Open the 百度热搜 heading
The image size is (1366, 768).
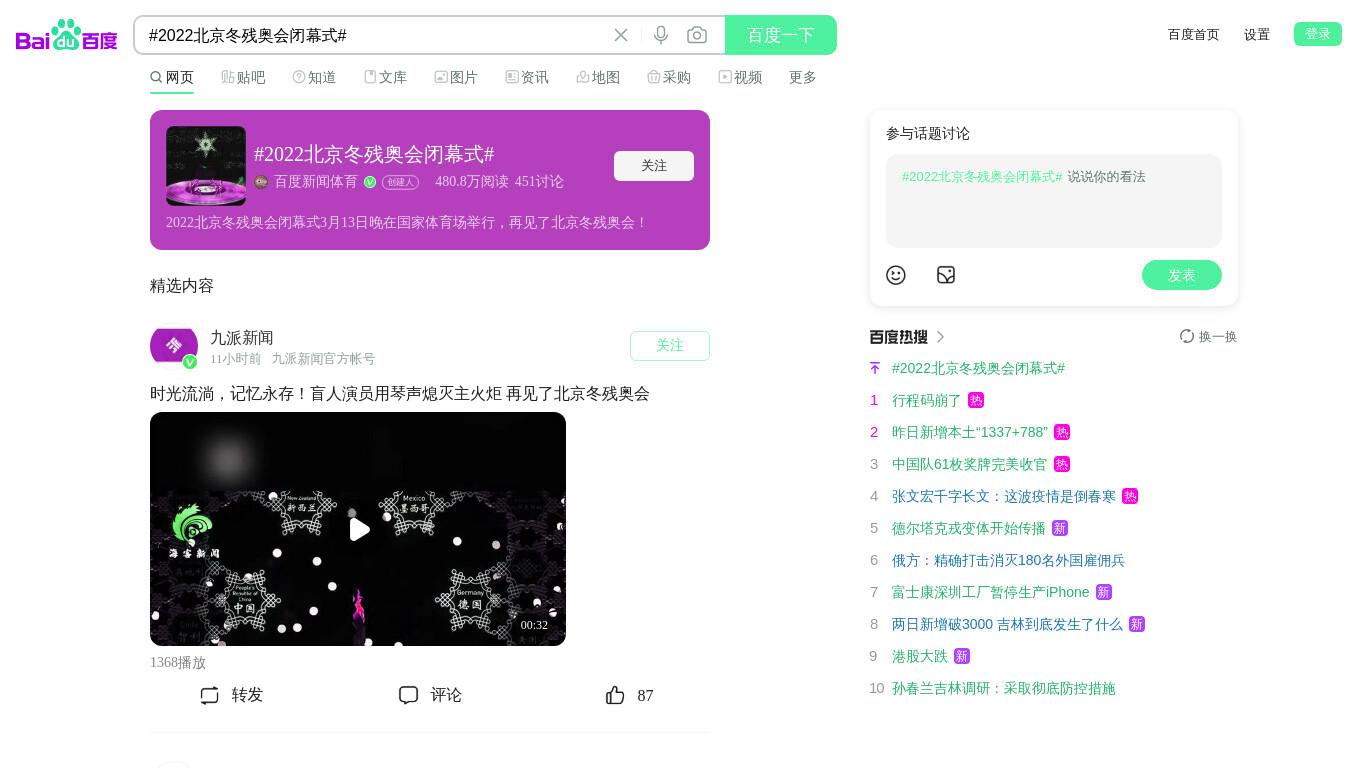899,337
